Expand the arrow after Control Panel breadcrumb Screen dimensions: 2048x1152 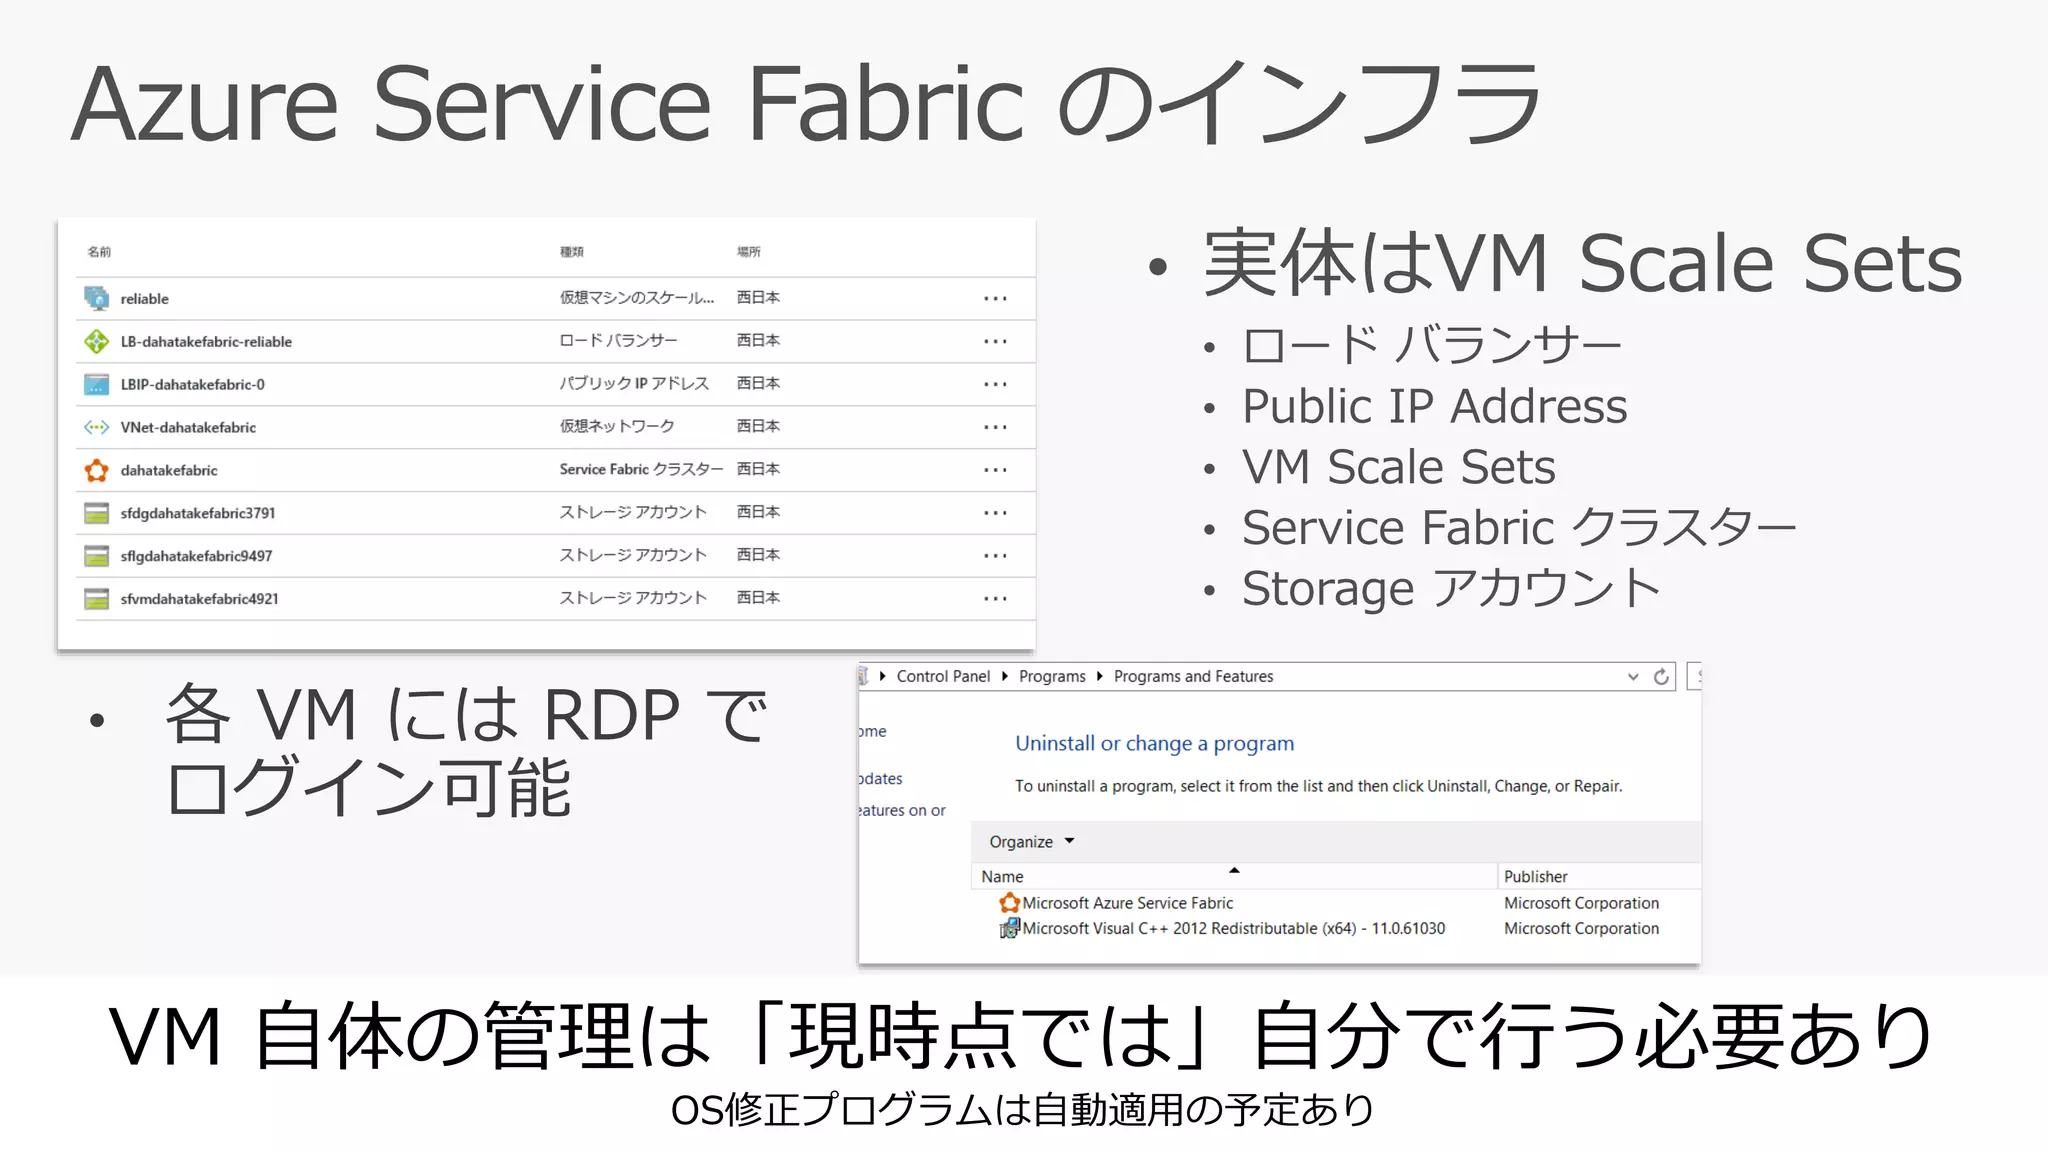coord(1005,677)
